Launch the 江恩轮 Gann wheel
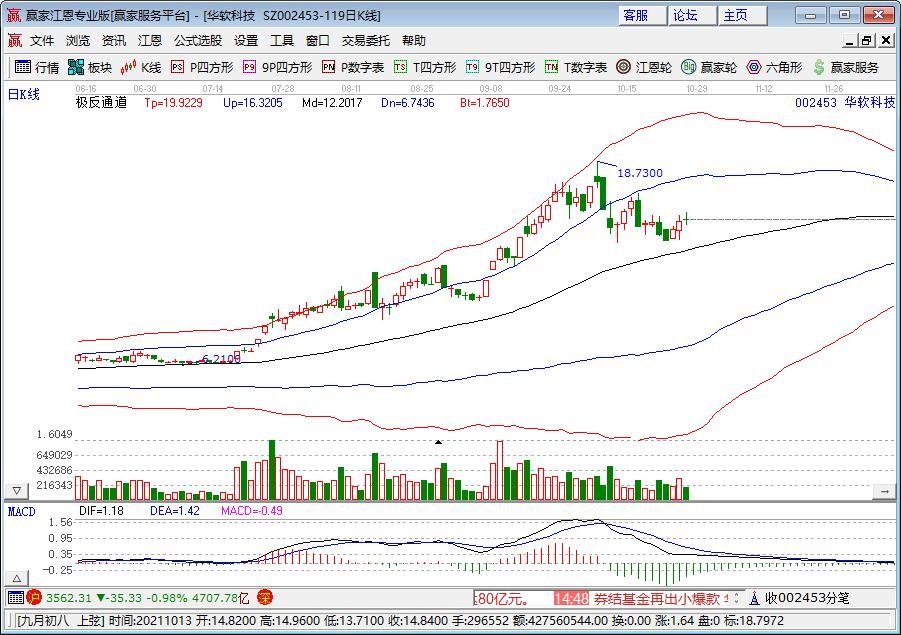 tap(645, 68)
